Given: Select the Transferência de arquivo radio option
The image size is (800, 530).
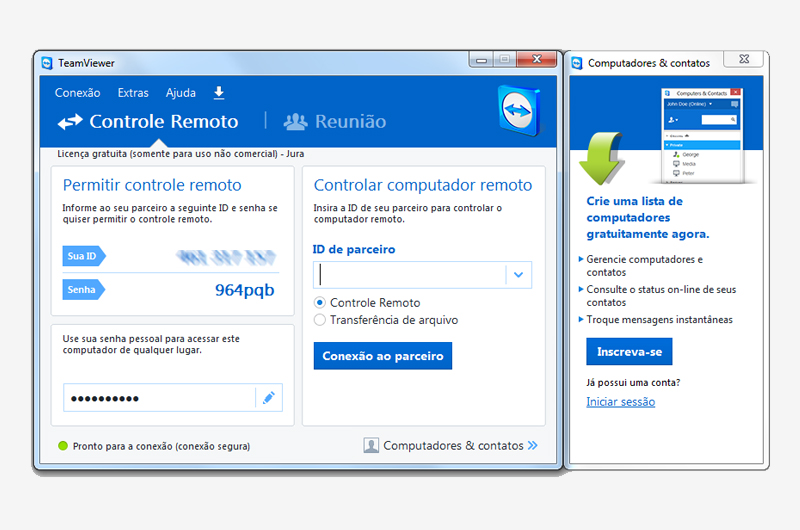Looking at the screenshot, I should click(319, 320).
